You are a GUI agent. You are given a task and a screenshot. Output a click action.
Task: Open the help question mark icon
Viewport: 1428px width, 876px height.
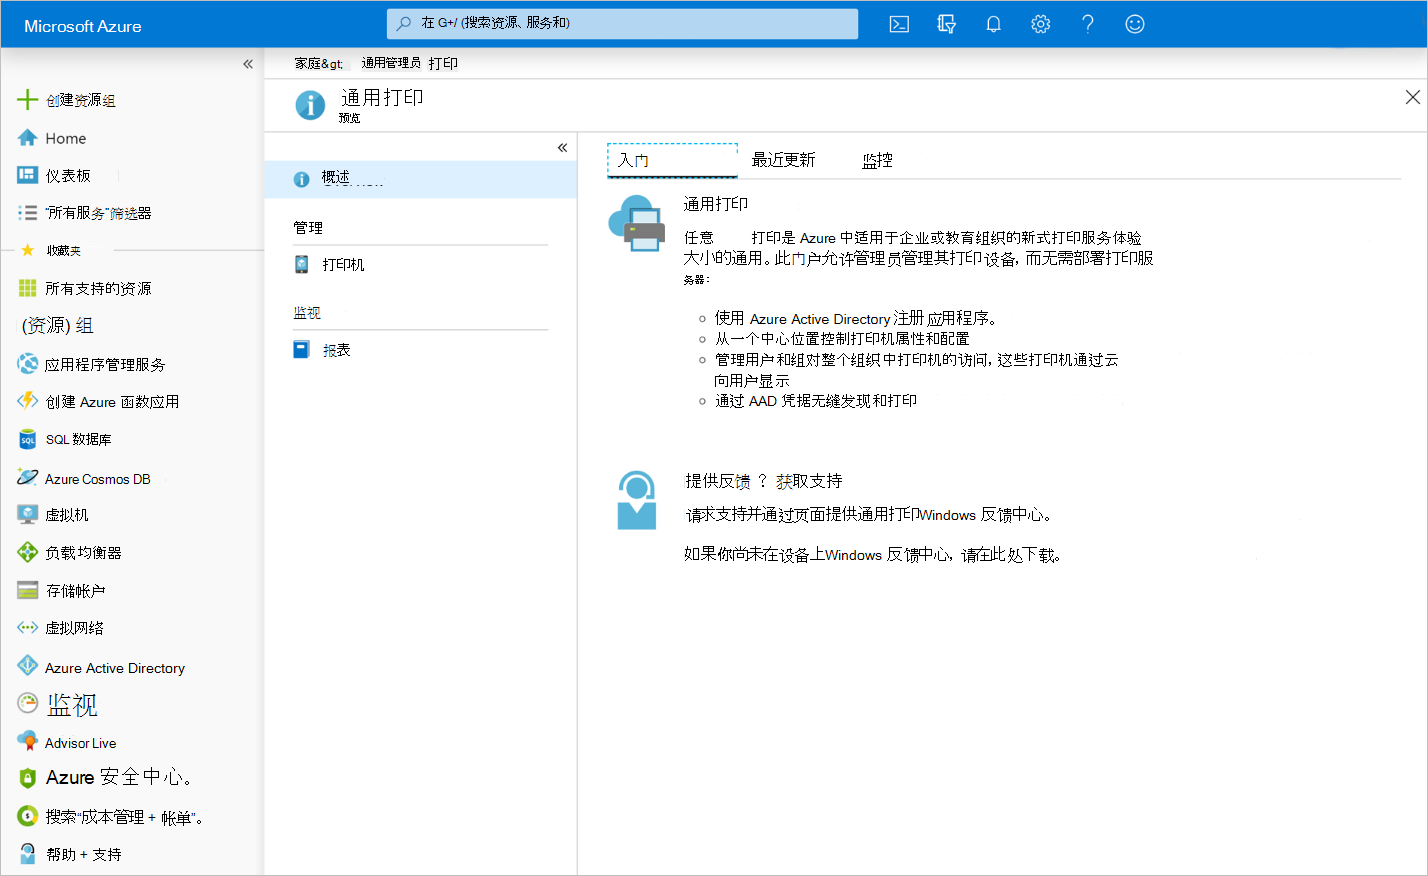pyautogui.click(x=1087, y=24)
